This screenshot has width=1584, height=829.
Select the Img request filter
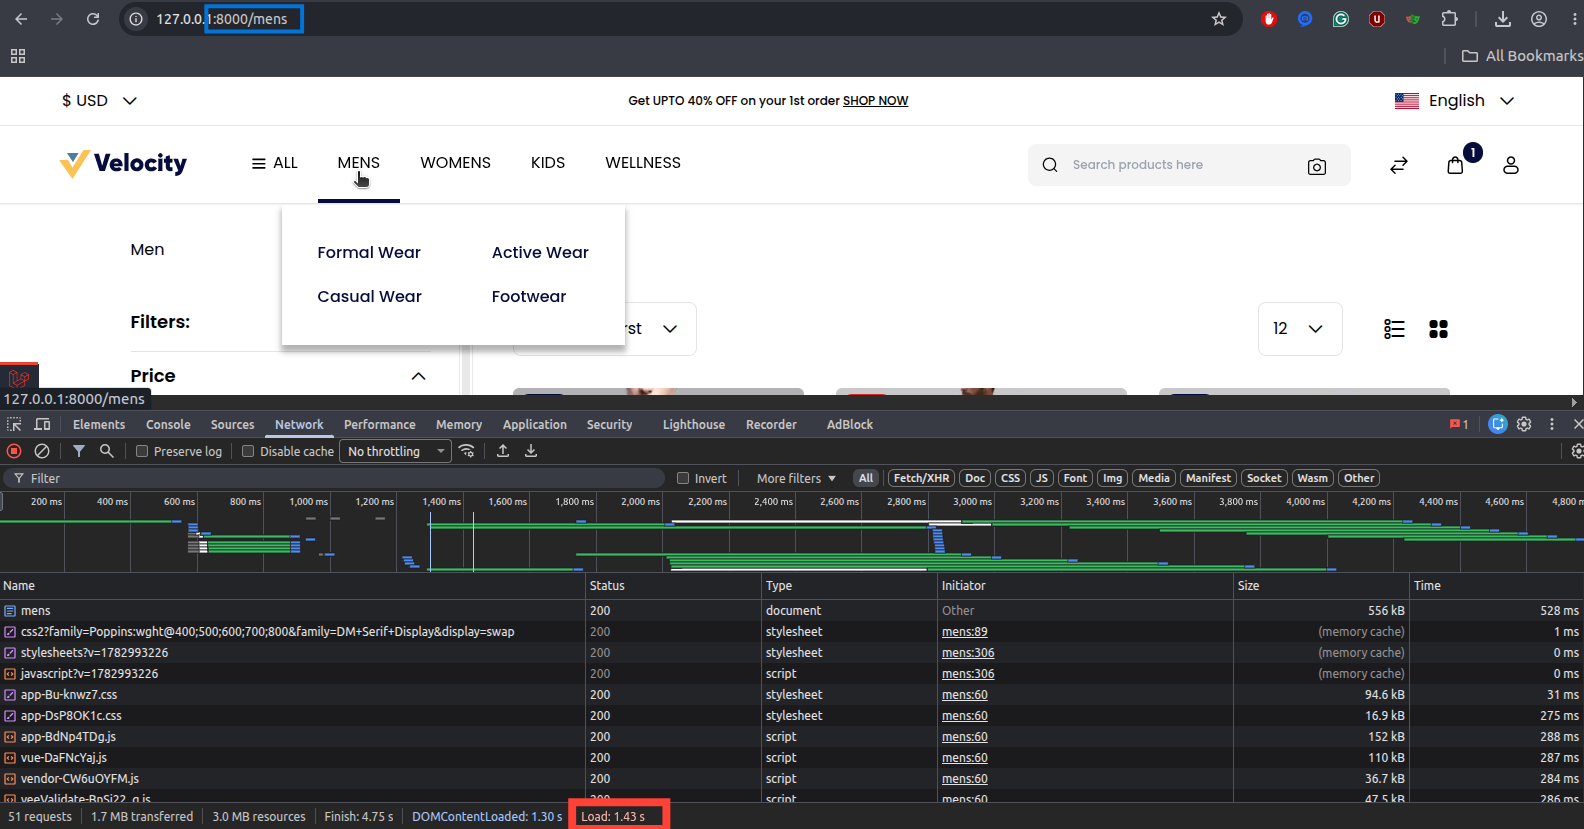pos(1113,478)
